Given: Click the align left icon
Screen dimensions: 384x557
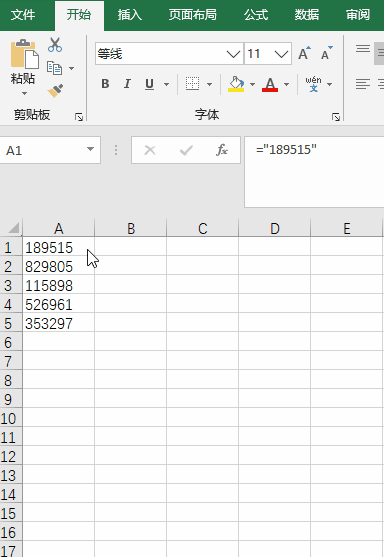Looking at the screenshot, I should [x=363, y=84].
